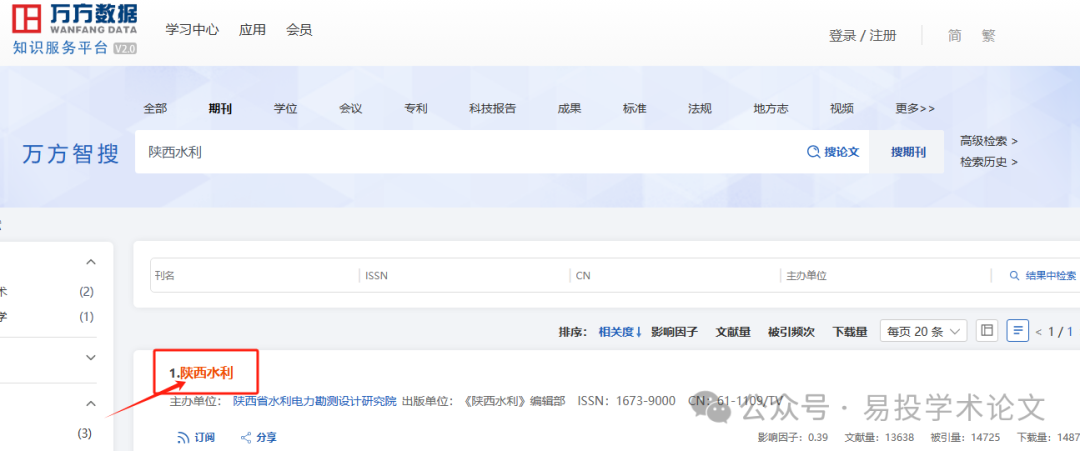Image resolution: width=1080 pixels, height=451 pixels.
Task: Expand 更多>> search categories
Action: tap(915, 108)
